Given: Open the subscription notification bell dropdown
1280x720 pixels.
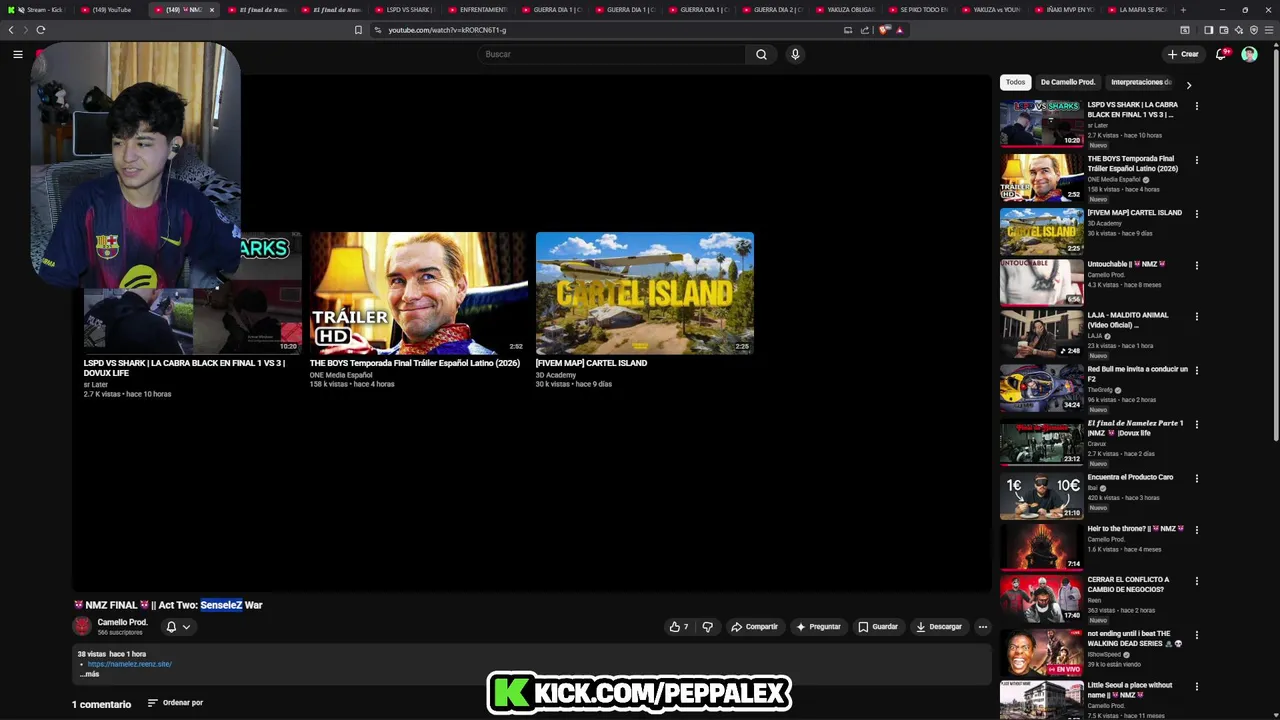Looking at the screenshot, I should [178, 627].
